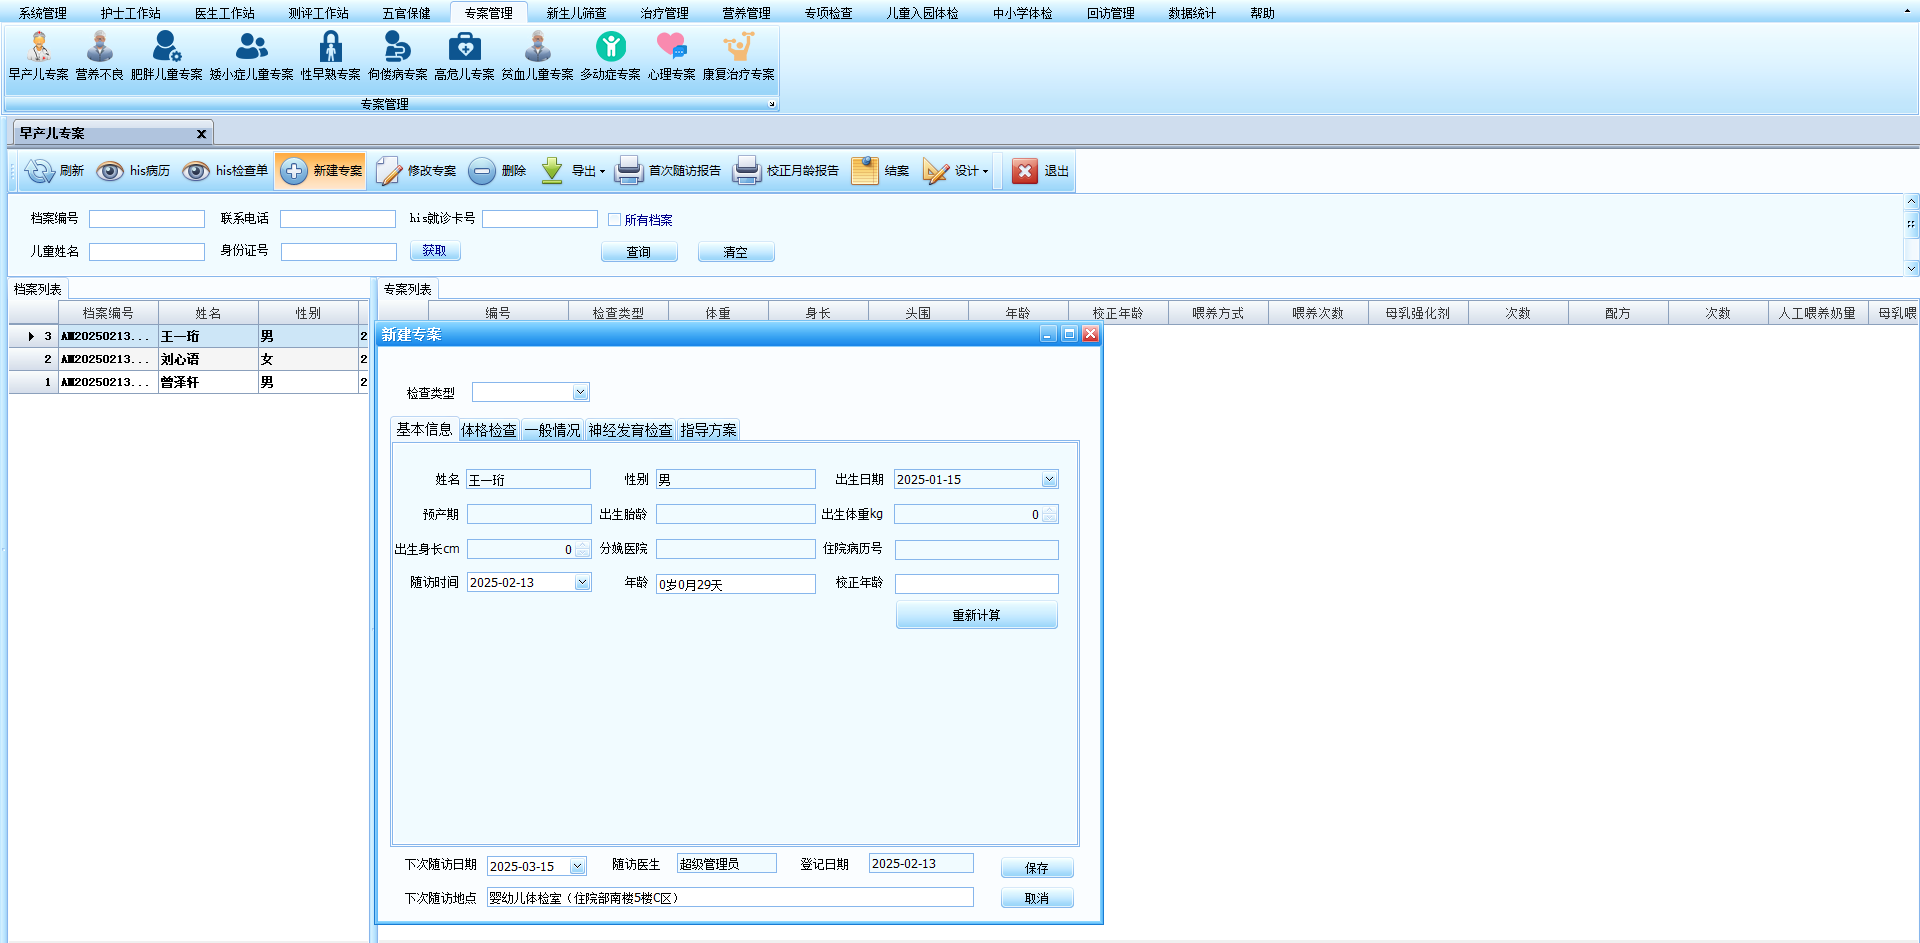Open the 新生儿筛查 menu
The width and height of the screenshot is (1920, 943).
pyautogui.click(x=576, y=13)
